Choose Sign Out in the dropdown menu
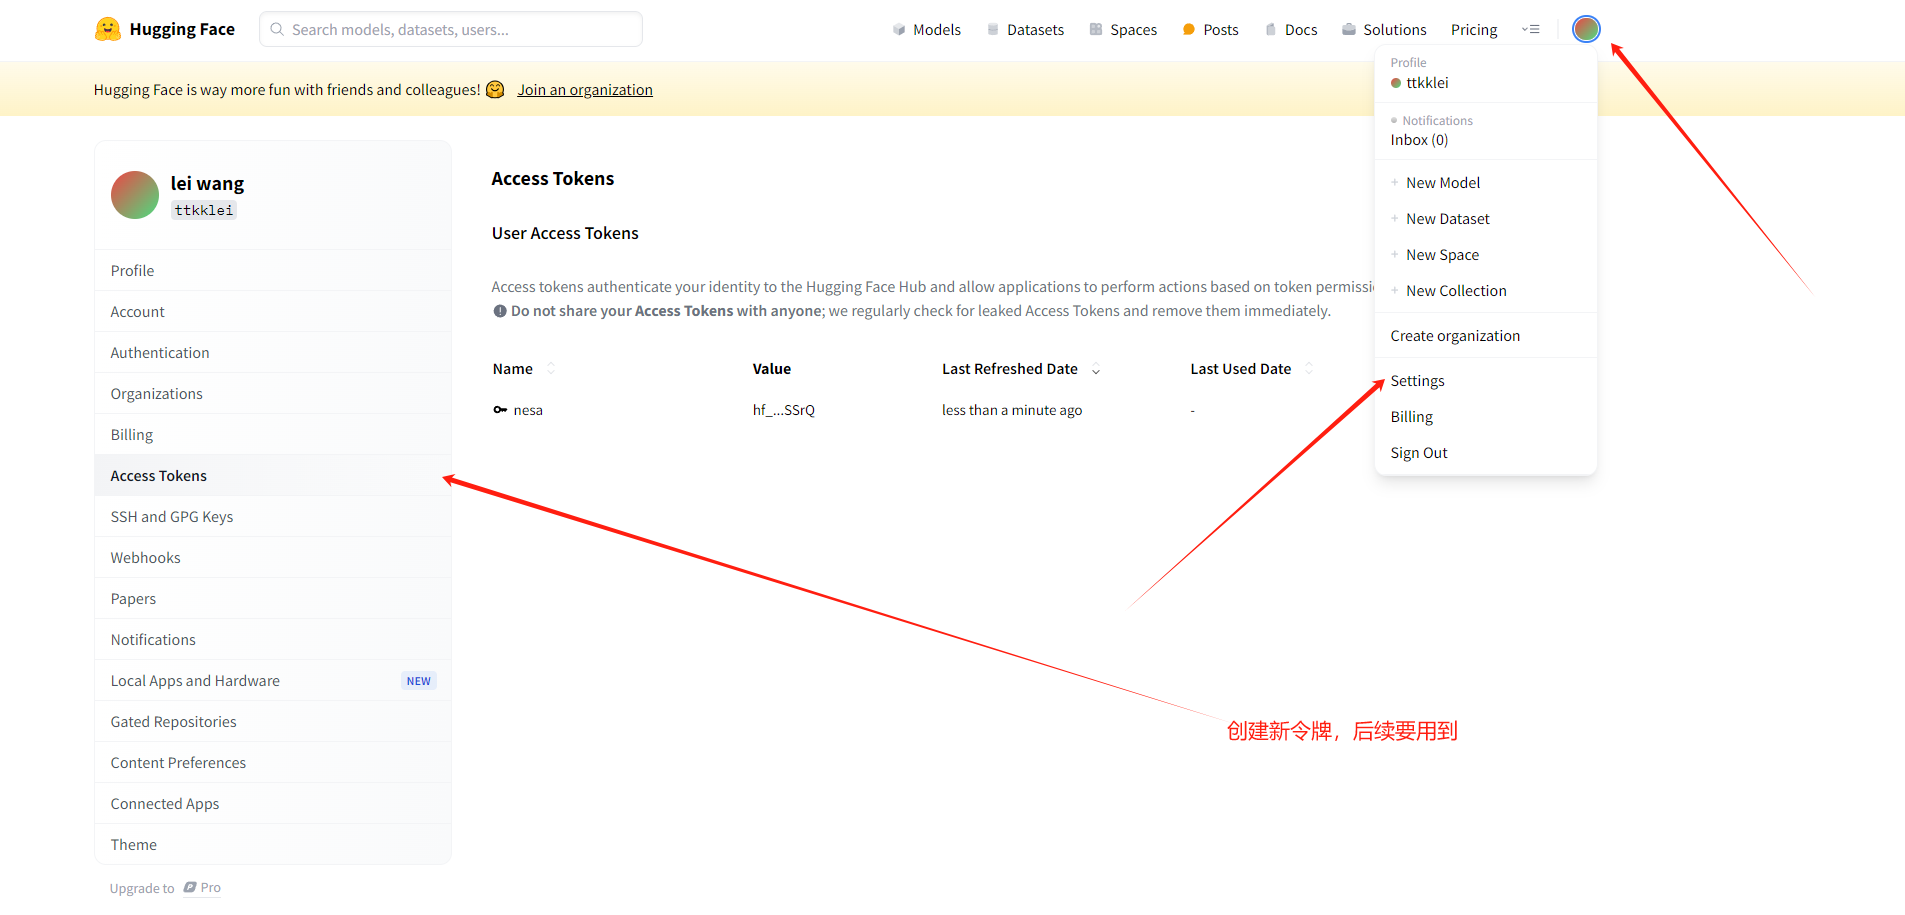The image size is (1905, 915). click(1418, 453)
